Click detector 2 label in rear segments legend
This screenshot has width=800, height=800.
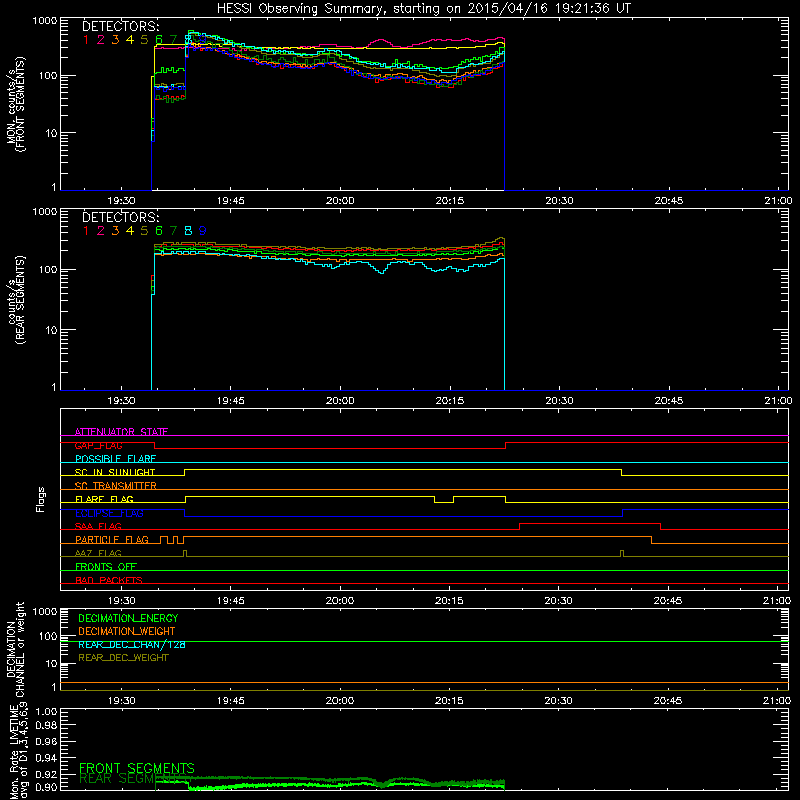click(101, 231)
